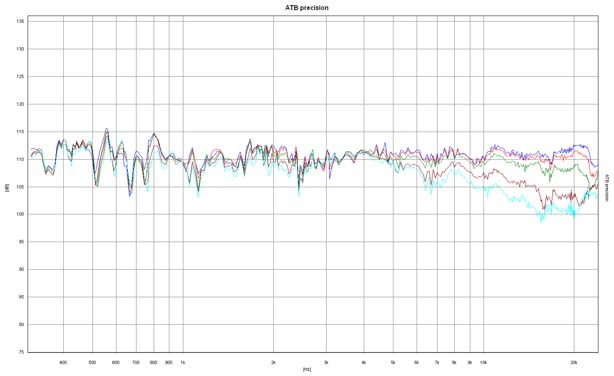Click the 6k frequency axis label
This screenshot has height=376, width=614.
[x=417, y=363]
